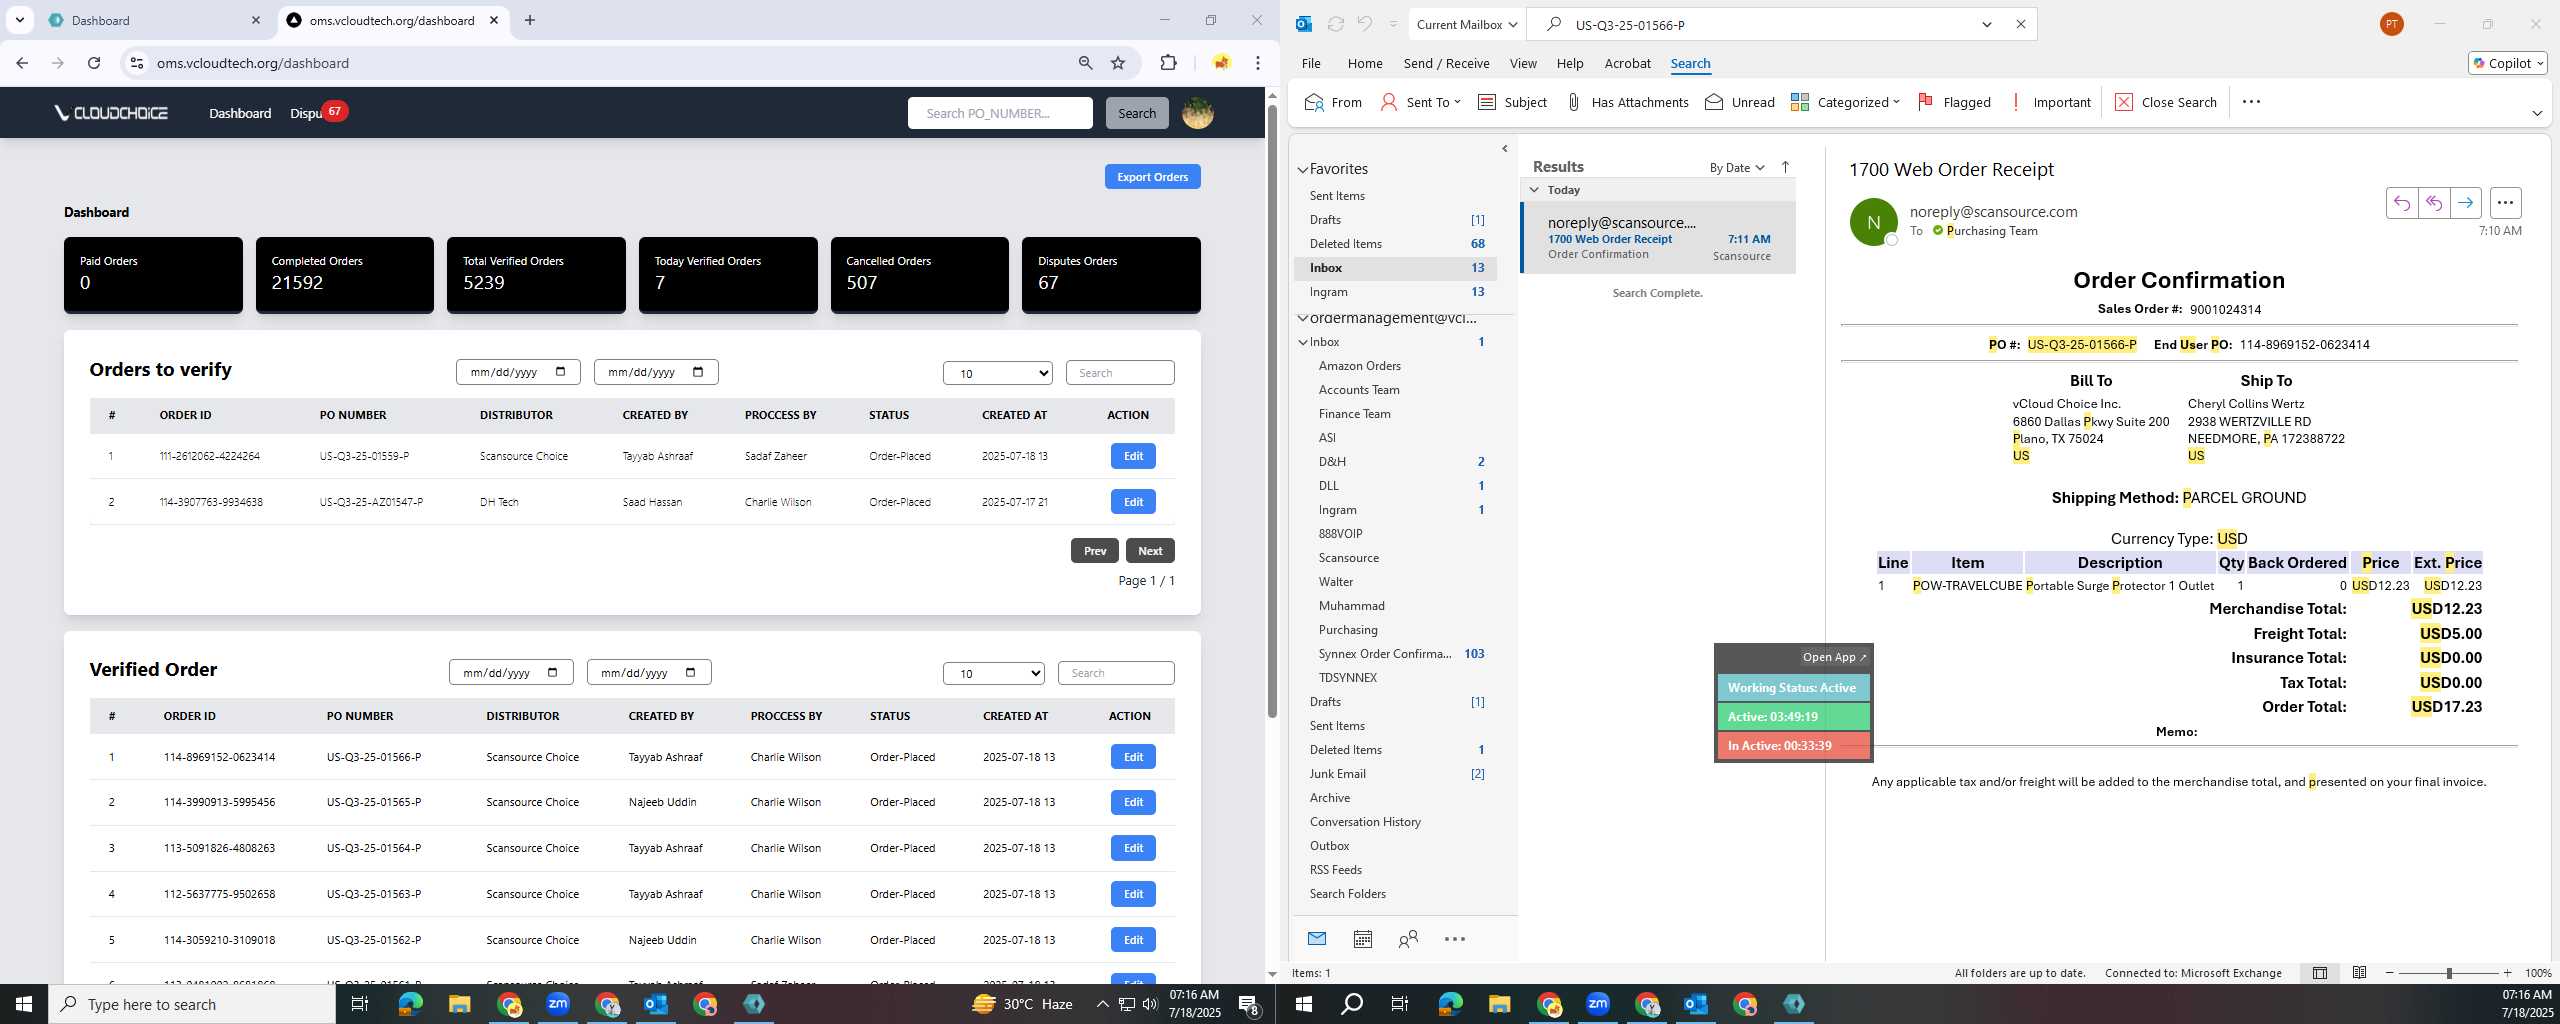Open Windows Start menu on left taskbar
This screenshot has width=2560, height=1024.
(x=24, y=1004)
